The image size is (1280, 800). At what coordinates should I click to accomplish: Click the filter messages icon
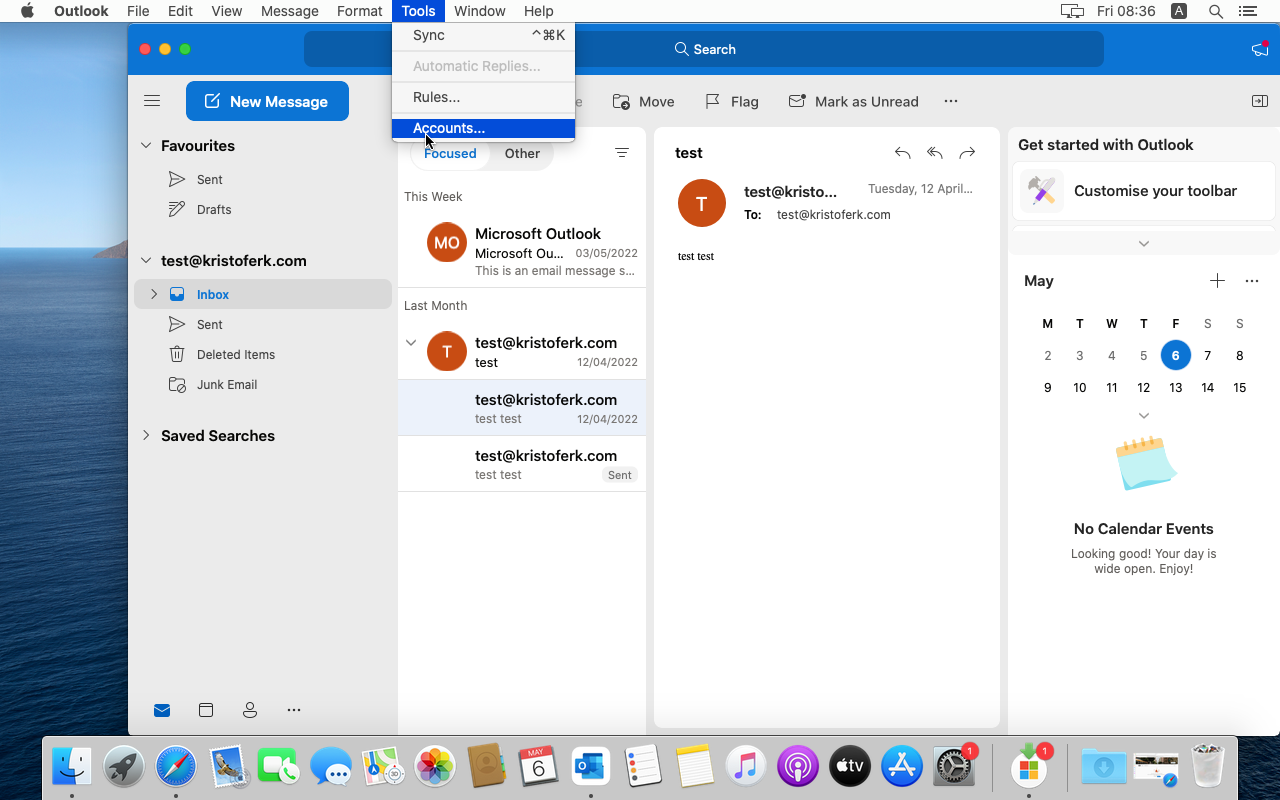622,153
